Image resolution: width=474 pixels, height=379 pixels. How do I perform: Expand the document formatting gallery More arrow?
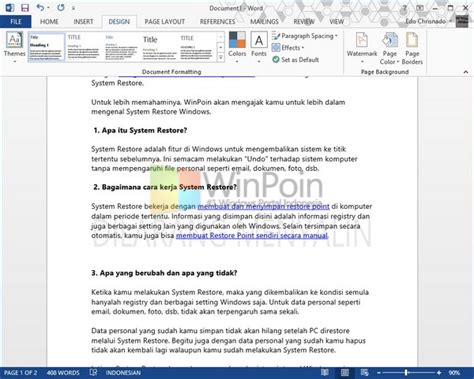tap(220, 58)
